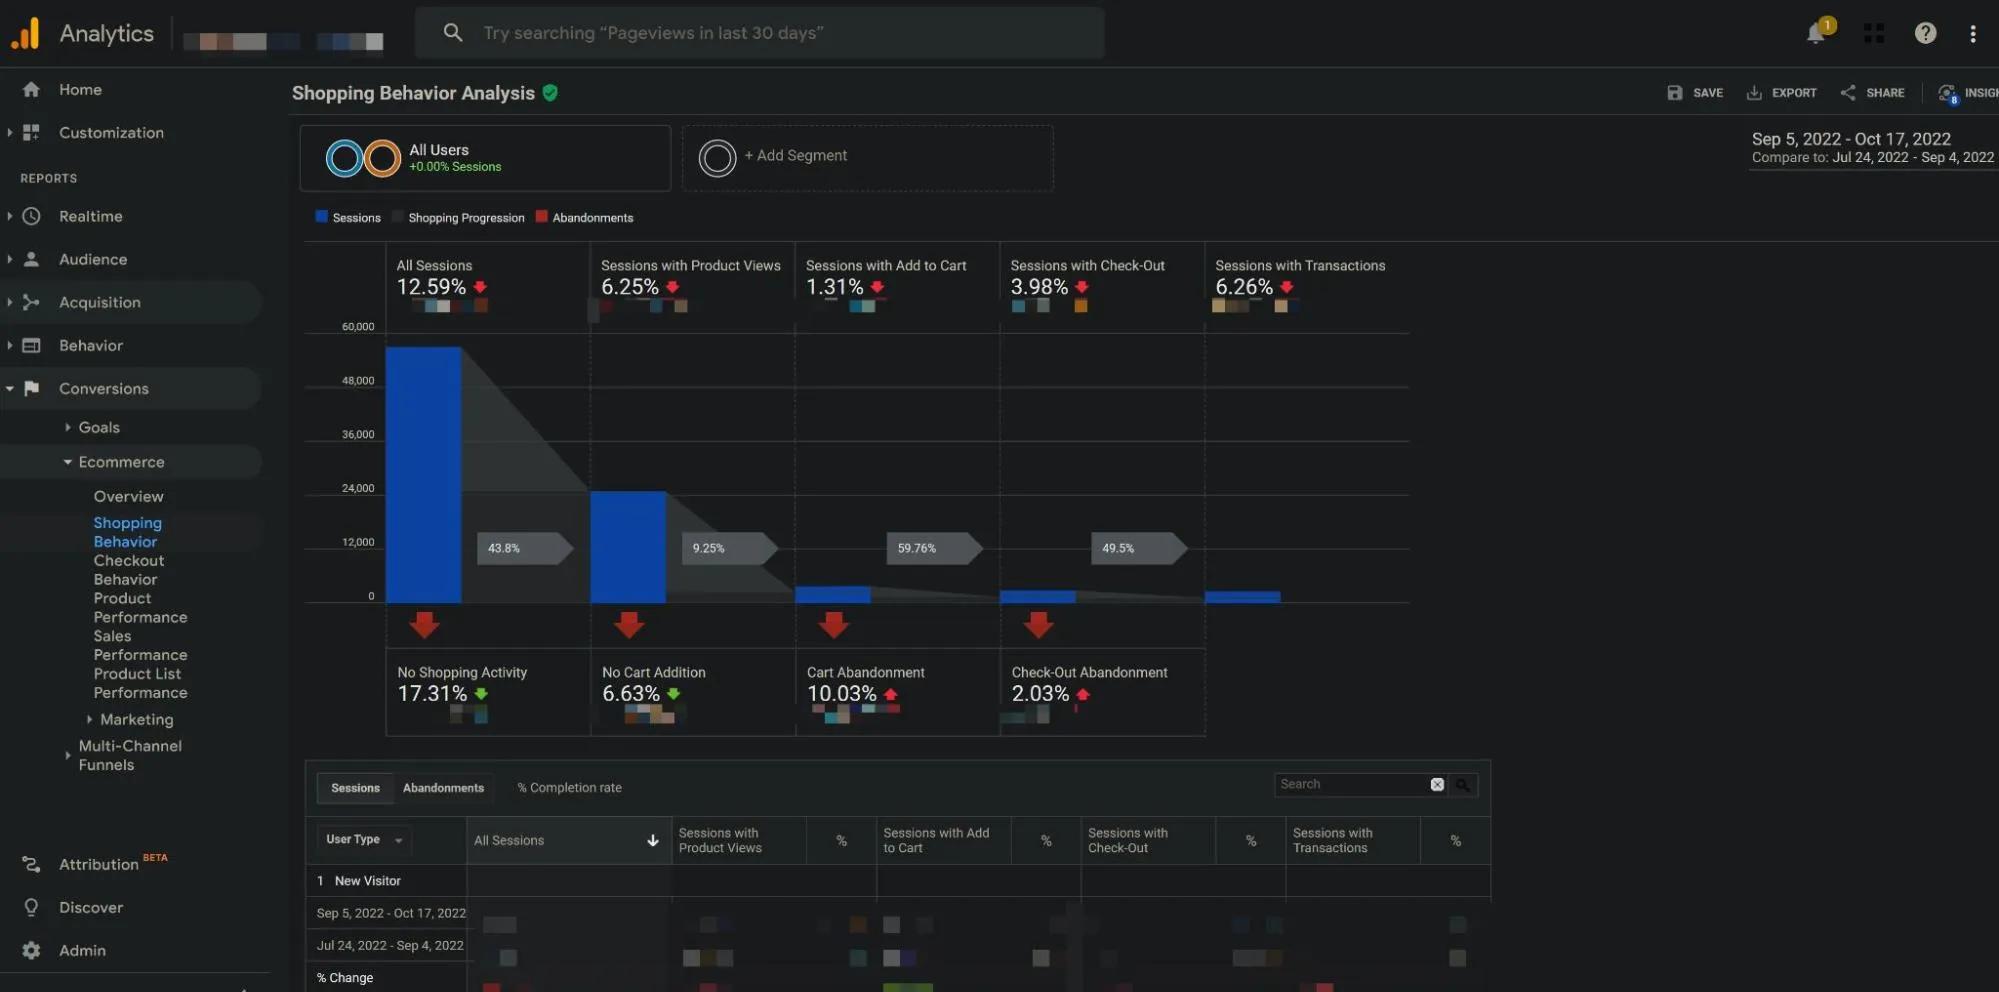
Task: Click the table search magnifier button
Action: click(1462, 785)
